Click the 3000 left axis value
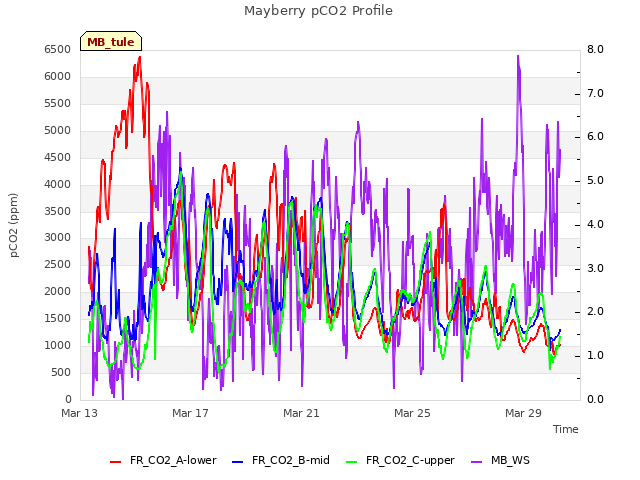 [58, 238]
